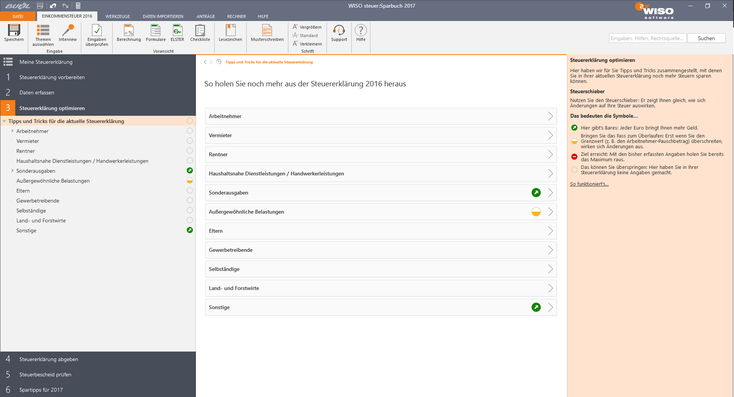The image size is (734, 397).
Task: Switch to the WERKZEUGE tab
Action: coord(117,16)
